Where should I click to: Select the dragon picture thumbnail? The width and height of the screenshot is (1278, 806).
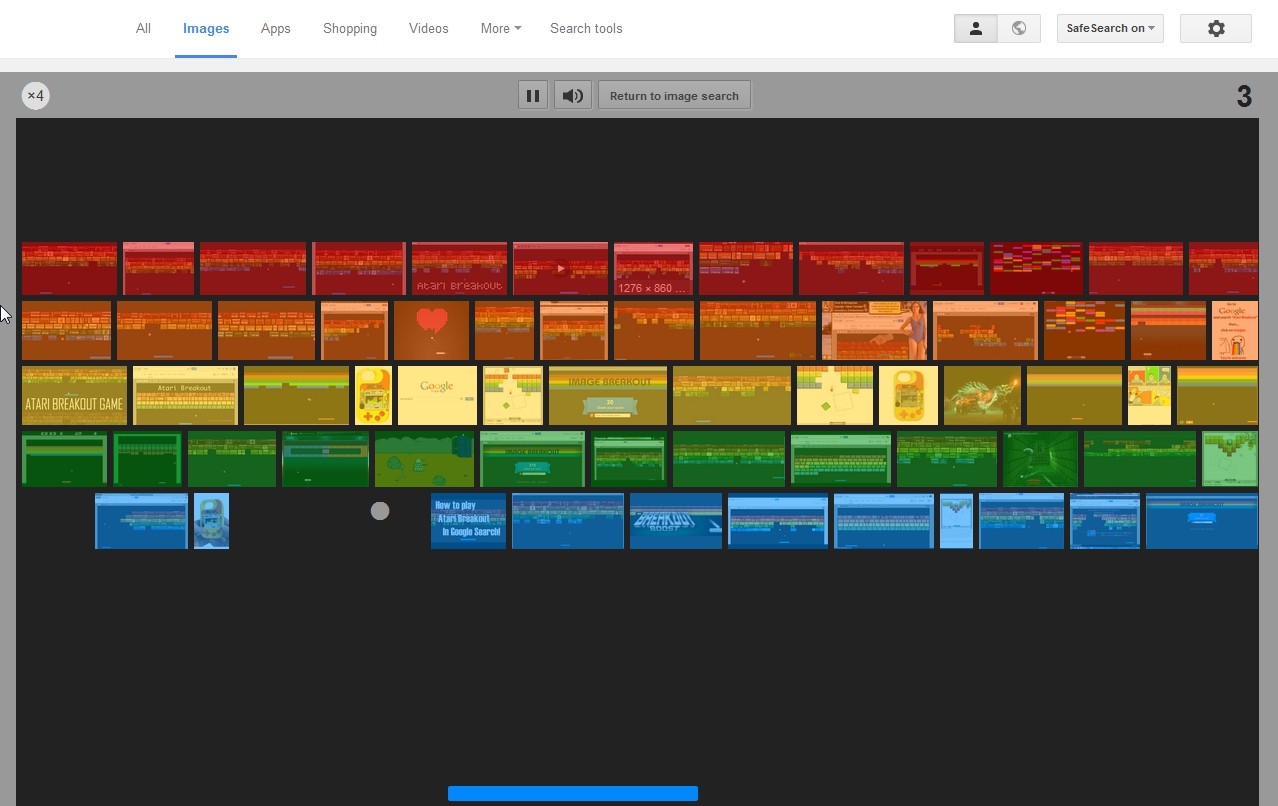coord(982,396)
